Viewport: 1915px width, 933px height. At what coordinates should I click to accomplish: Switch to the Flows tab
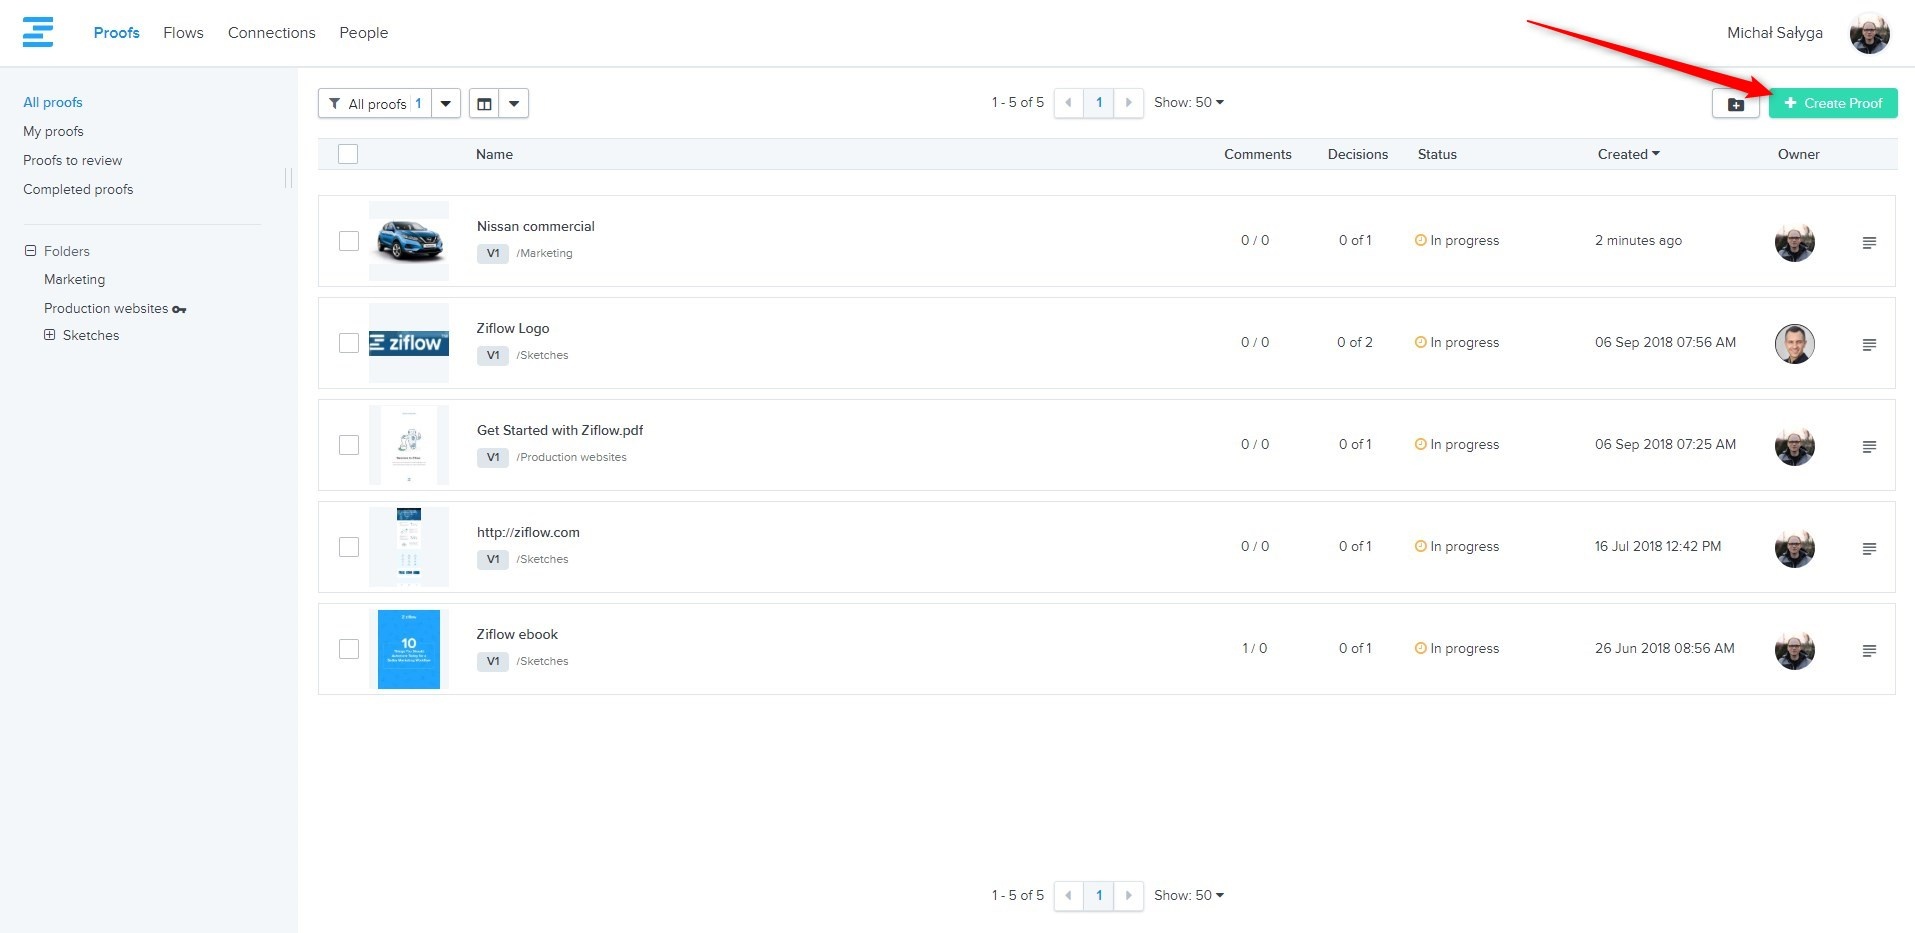(x=183, y=33)
